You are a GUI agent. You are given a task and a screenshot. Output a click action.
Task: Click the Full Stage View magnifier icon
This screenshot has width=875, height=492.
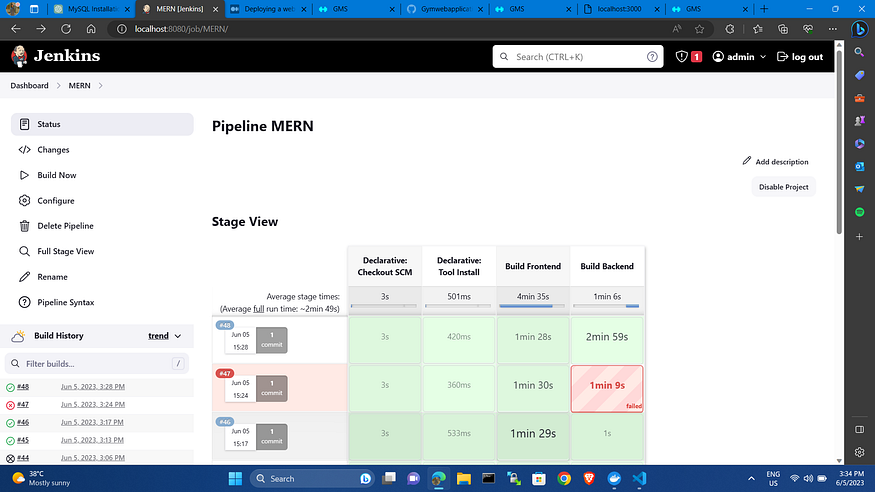click(24, 251)
